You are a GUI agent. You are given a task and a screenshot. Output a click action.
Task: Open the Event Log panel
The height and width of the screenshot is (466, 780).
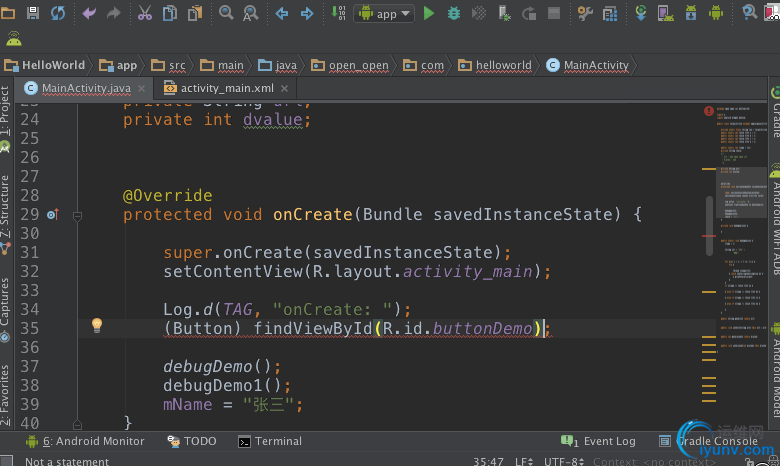point(598,441)
